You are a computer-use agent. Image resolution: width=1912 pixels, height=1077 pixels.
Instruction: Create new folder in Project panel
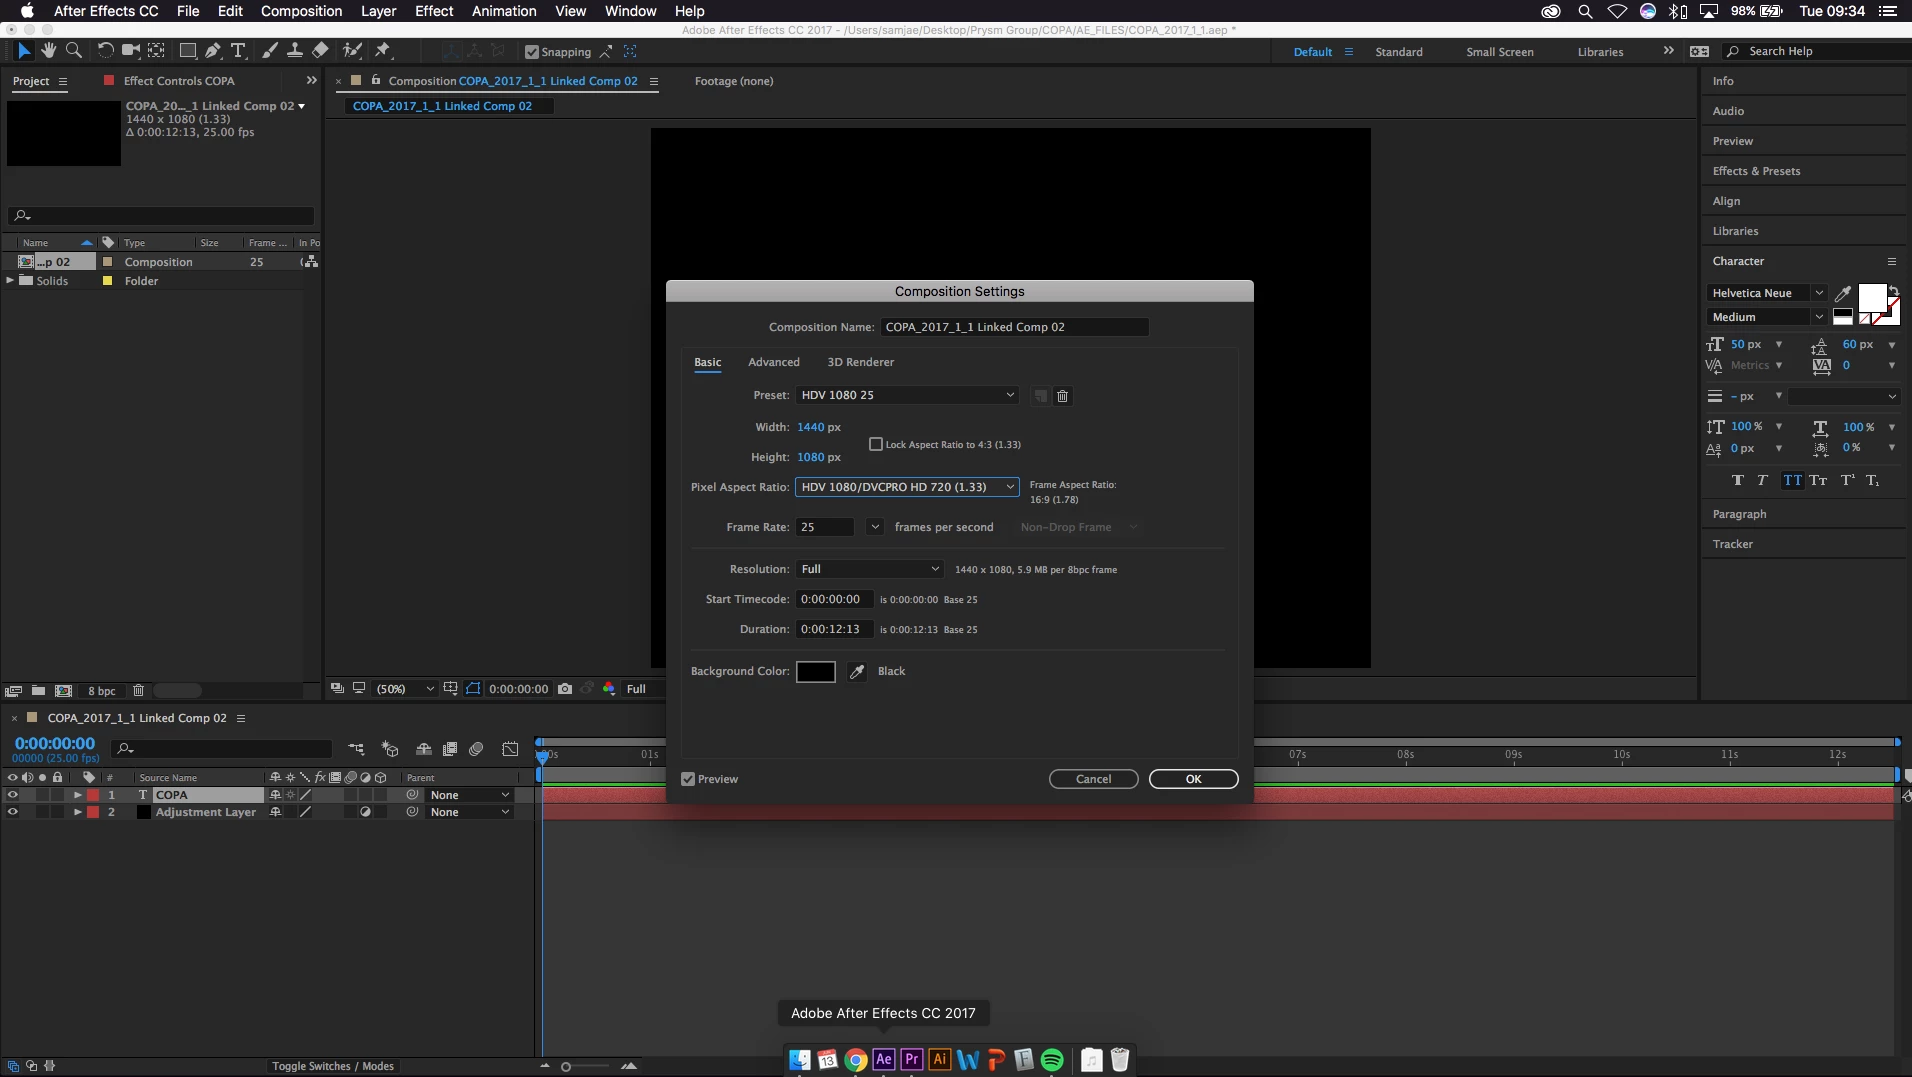point(38,690)
